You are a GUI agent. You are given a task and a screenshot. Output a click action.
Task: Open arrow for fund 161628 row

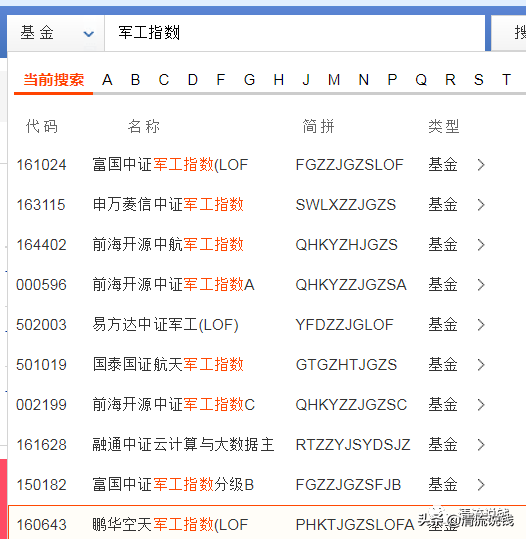point(481,445)
